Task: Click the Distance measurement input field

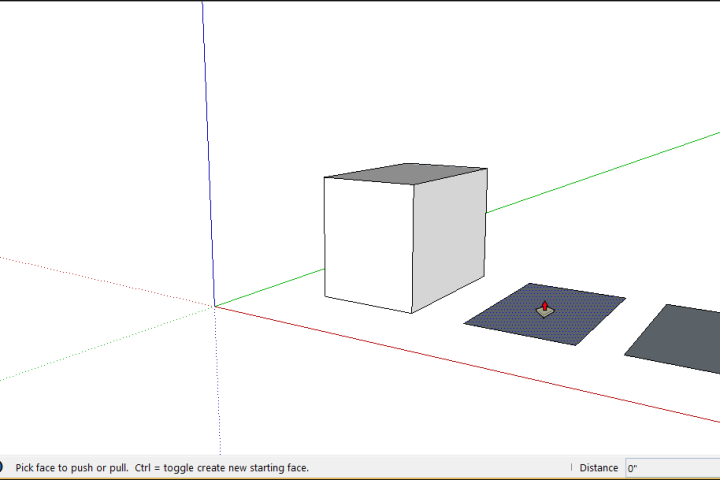Action: (x=673, y=468)
